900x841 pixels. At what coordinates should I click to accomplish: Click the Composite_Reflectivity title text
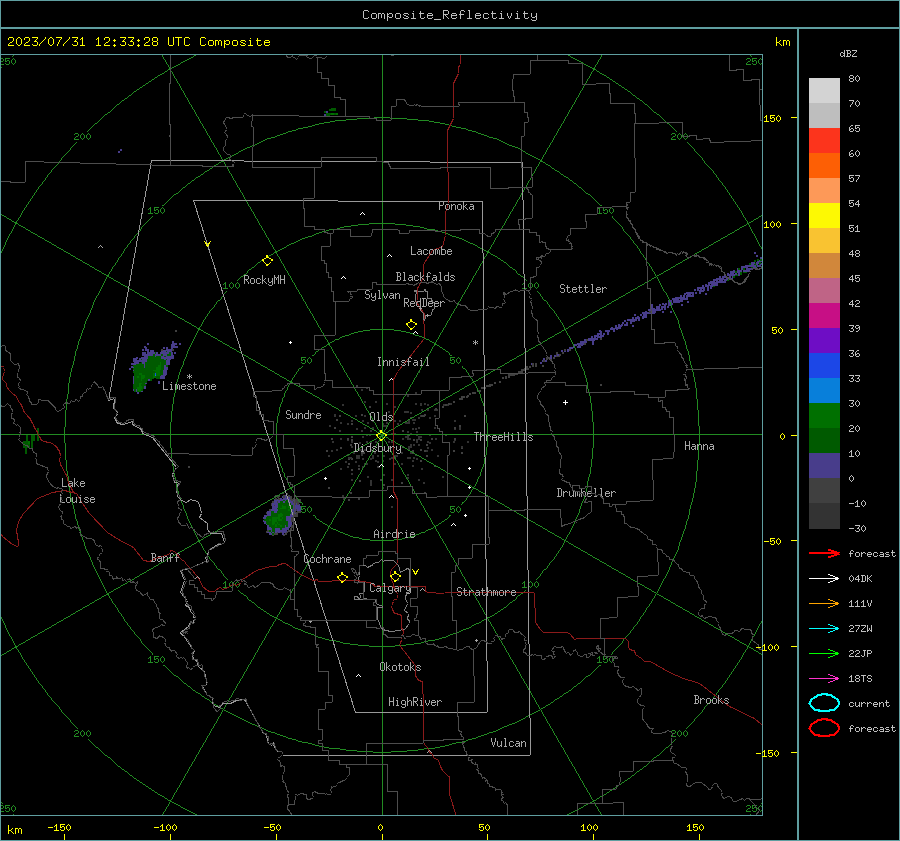coord(449,15)
